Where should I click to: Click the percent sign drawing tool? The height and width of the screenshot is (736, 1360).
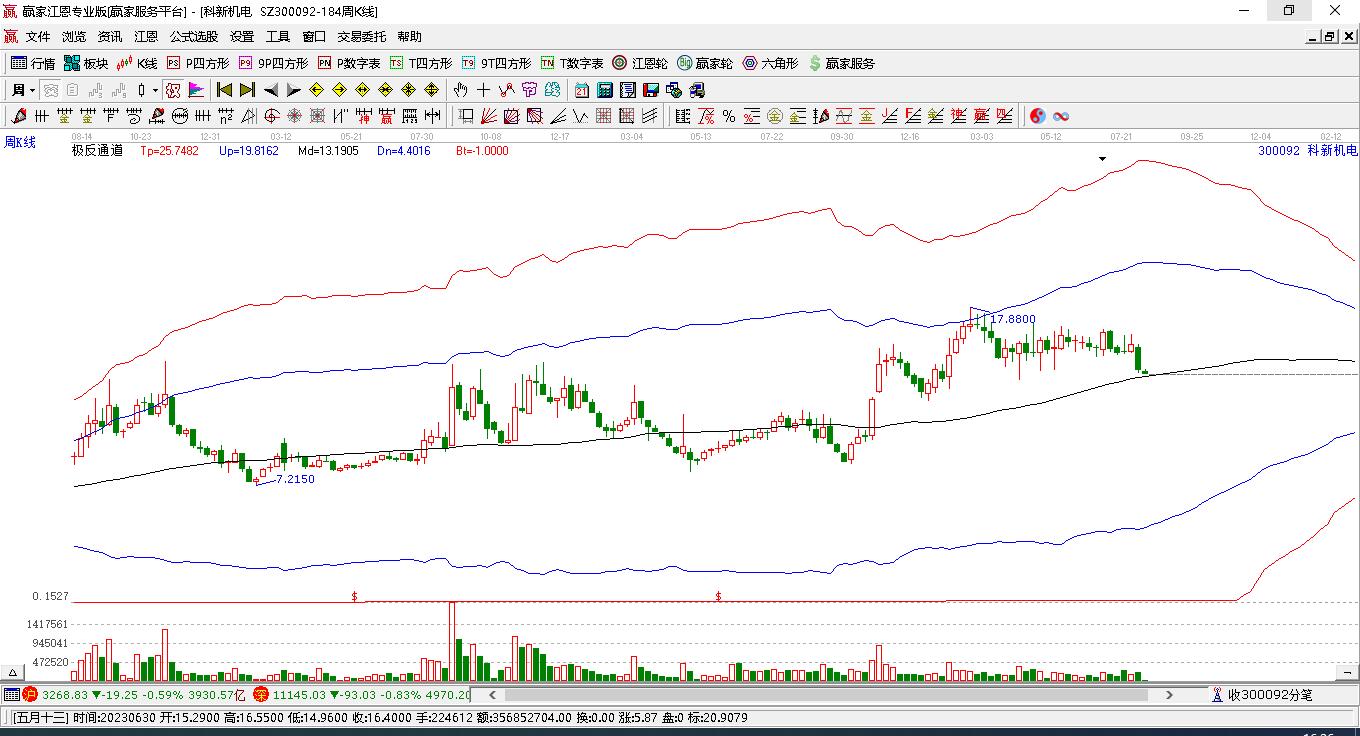729,116
